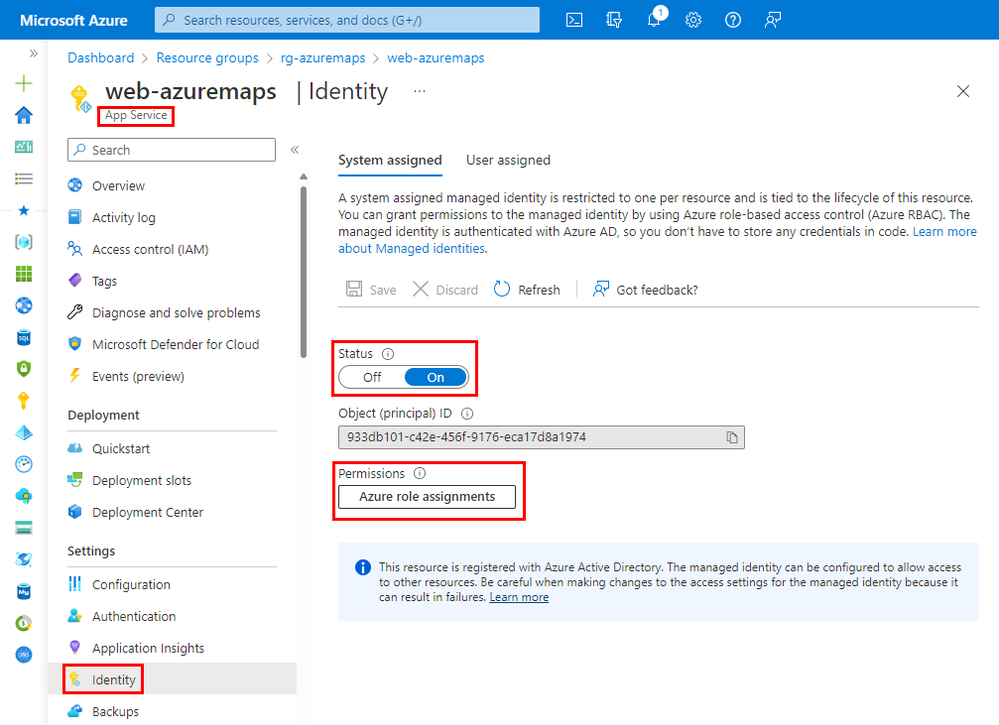The image size is (999, 725).
Task: Select the User assigned tab
Action: [x=508, y=160]
